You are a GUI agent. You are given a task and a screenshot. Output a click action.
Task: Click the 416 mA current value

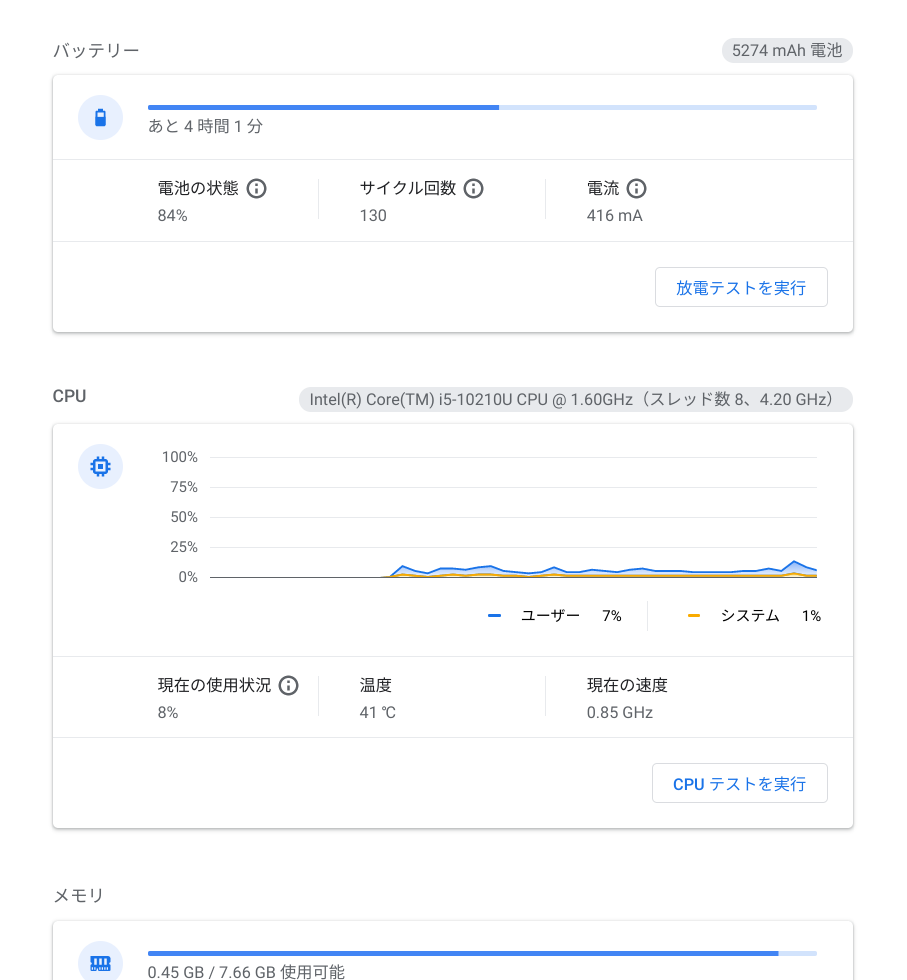click(x=614, y=216)
